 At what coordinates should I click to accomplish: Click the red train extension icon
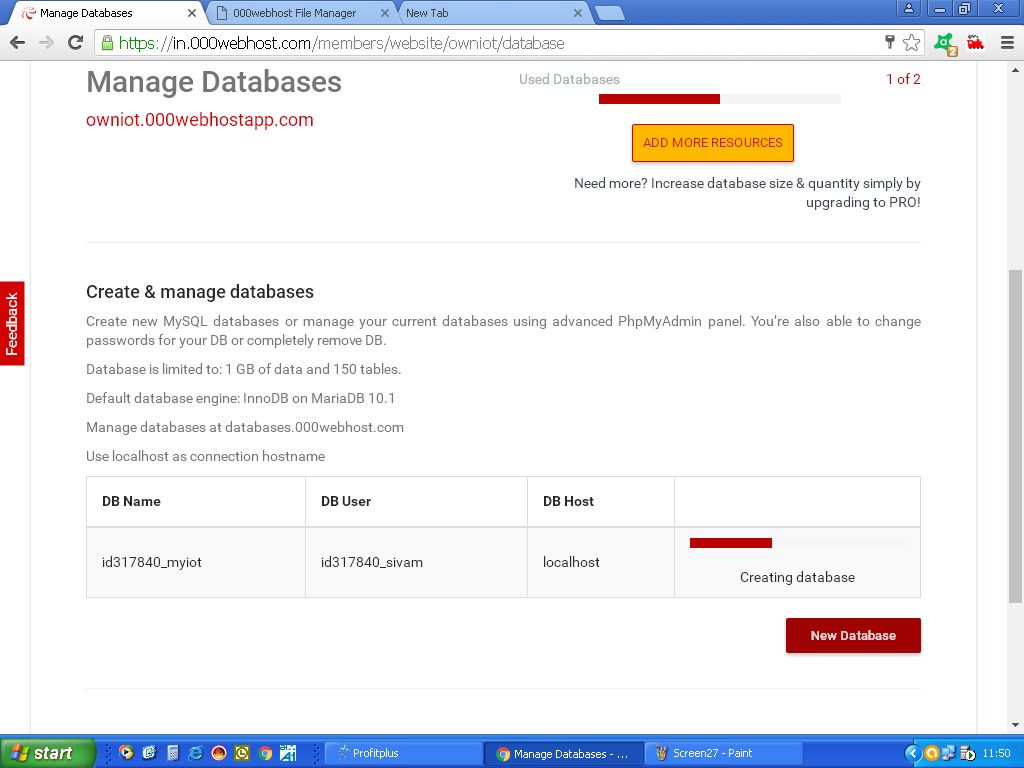[x=975, y=43]
